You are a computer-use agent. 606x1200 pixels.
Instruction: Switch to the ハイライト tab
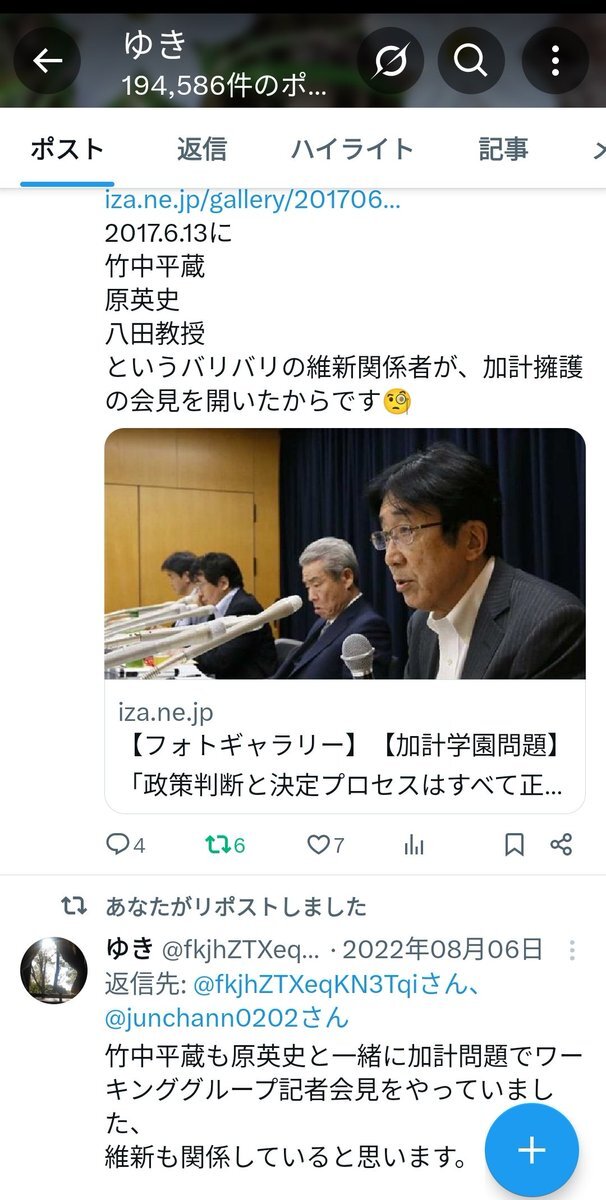click(x=352, y=149)
